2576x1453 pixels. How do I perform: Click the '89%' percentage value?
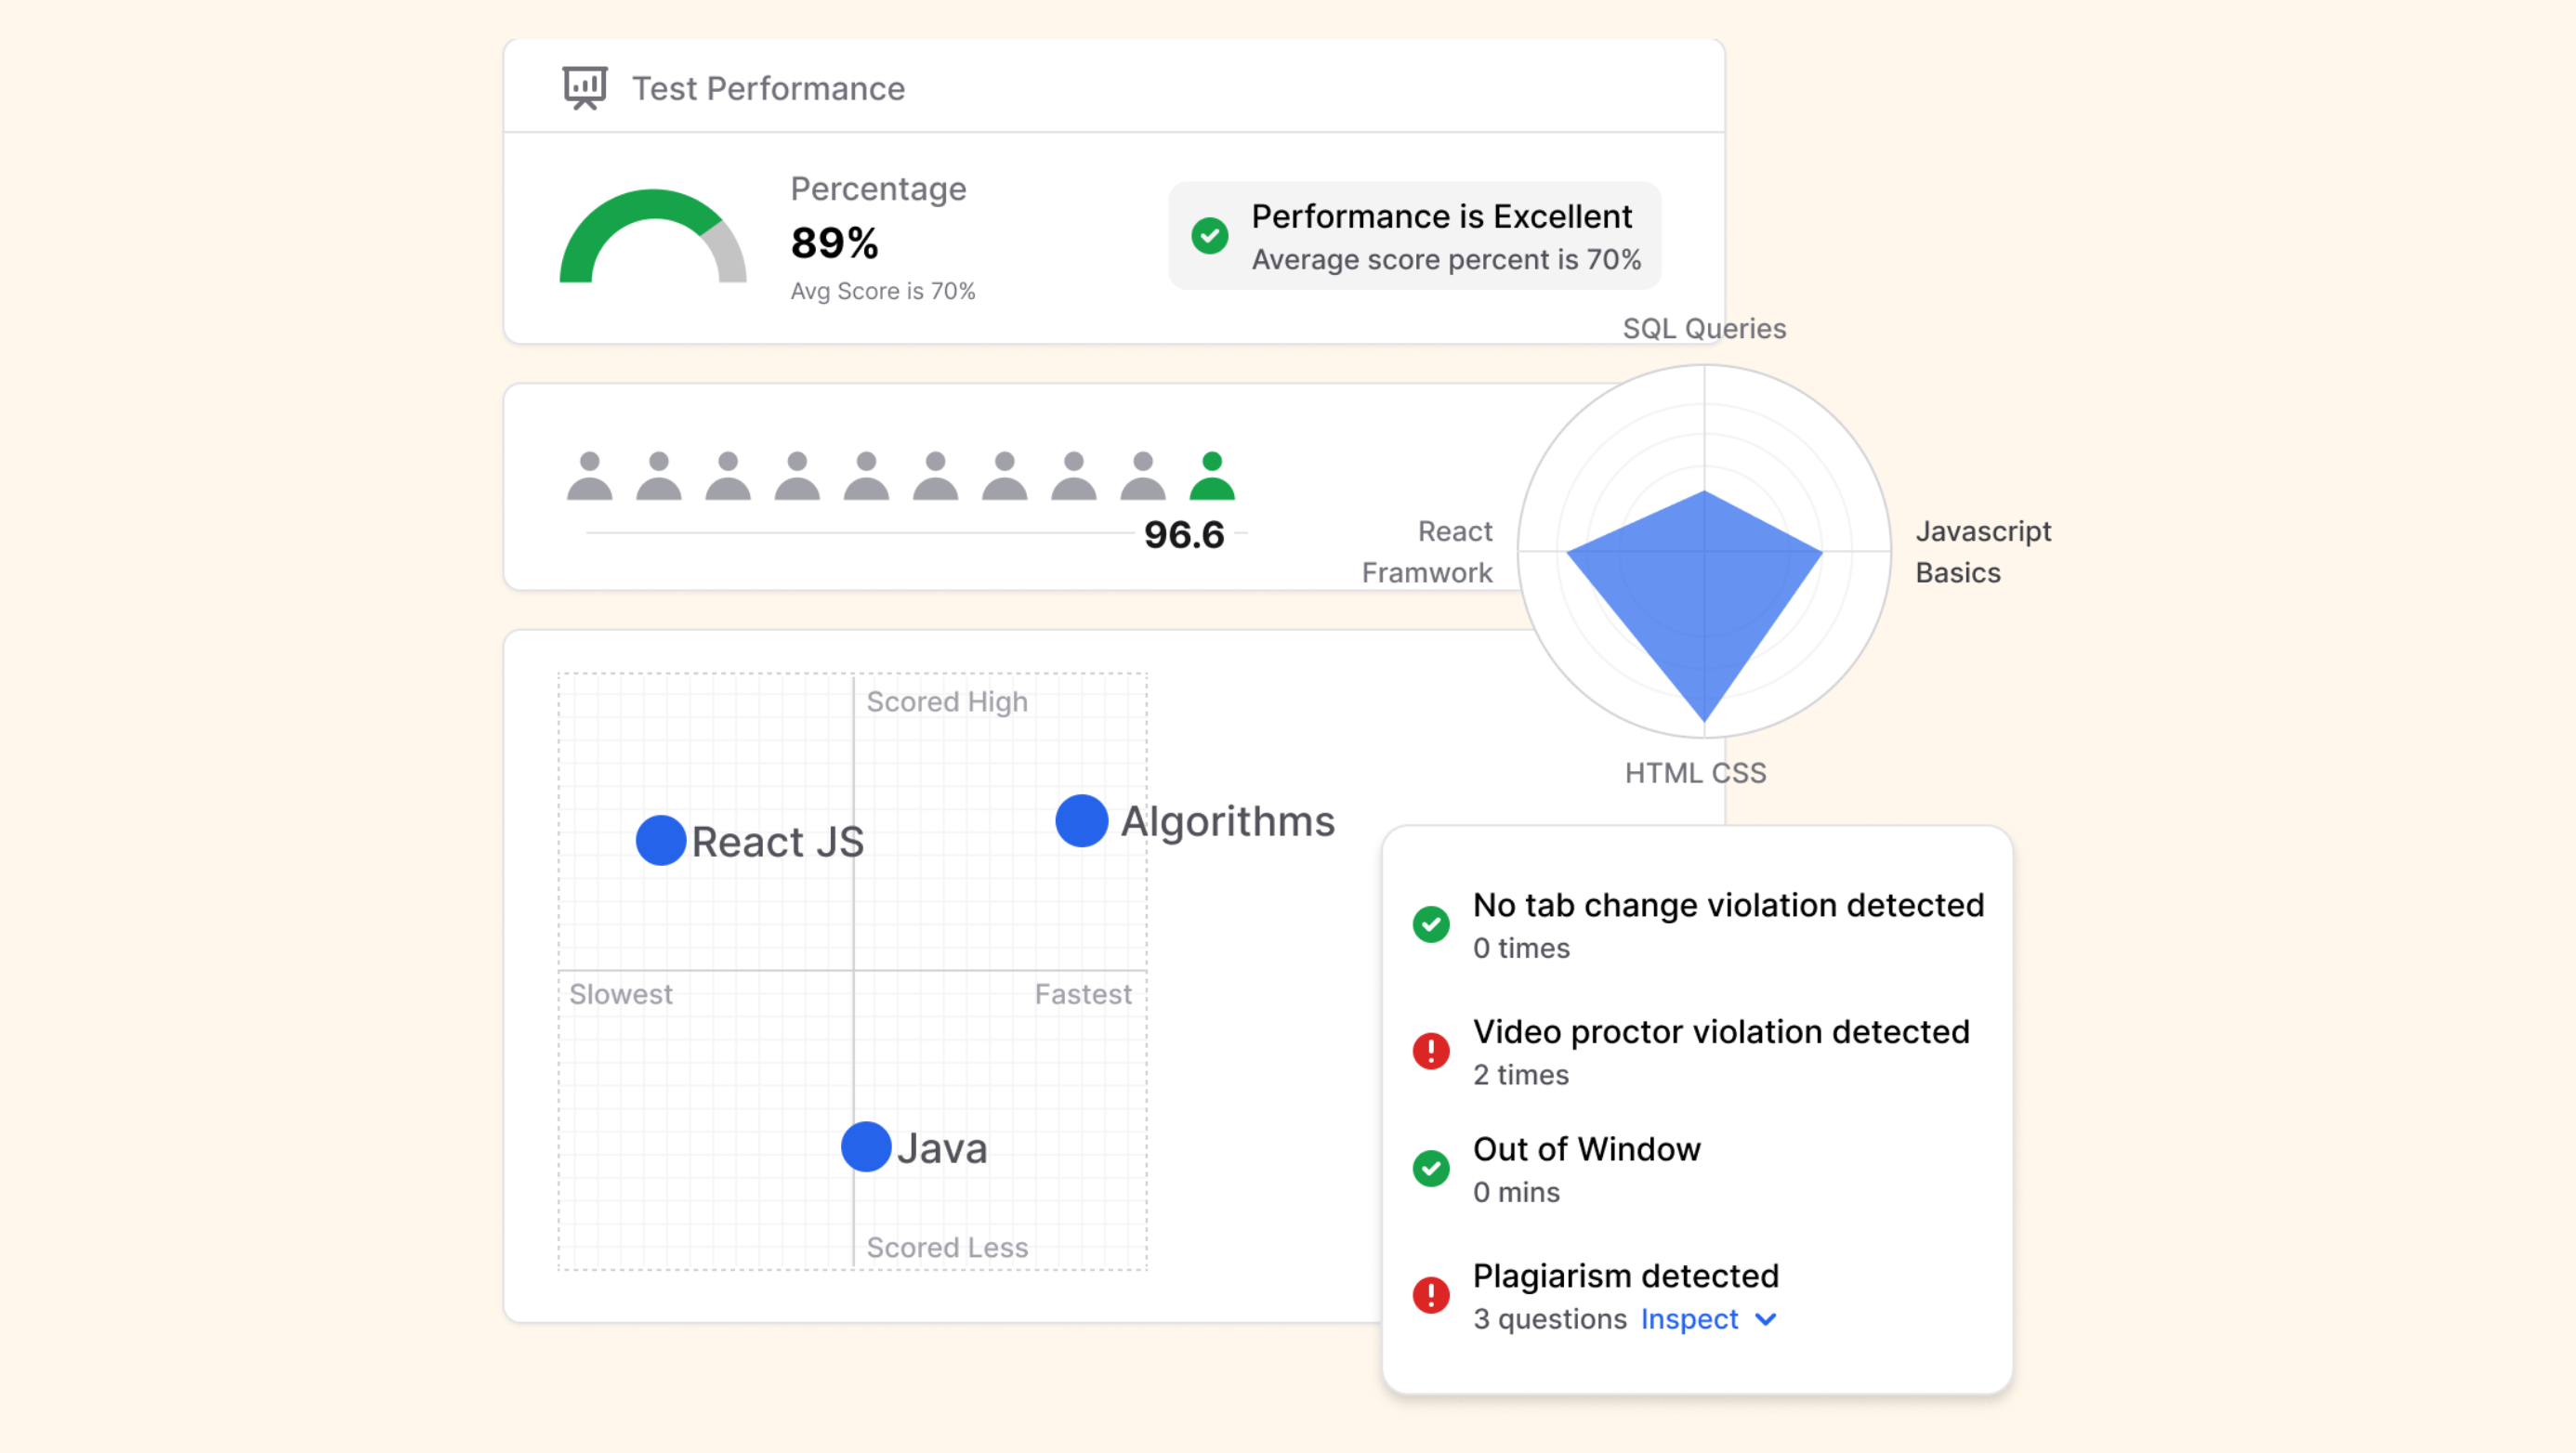coord(835,243)
